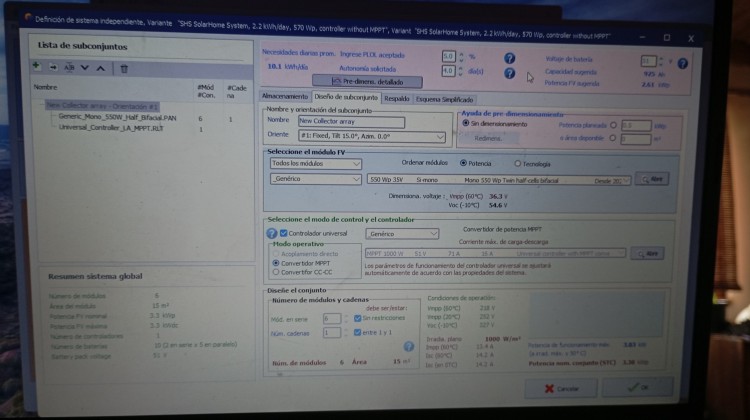Open help icon beside Voltaje de batería
The height and width of the screenshot is (420, 750).
tap(683, 63)
